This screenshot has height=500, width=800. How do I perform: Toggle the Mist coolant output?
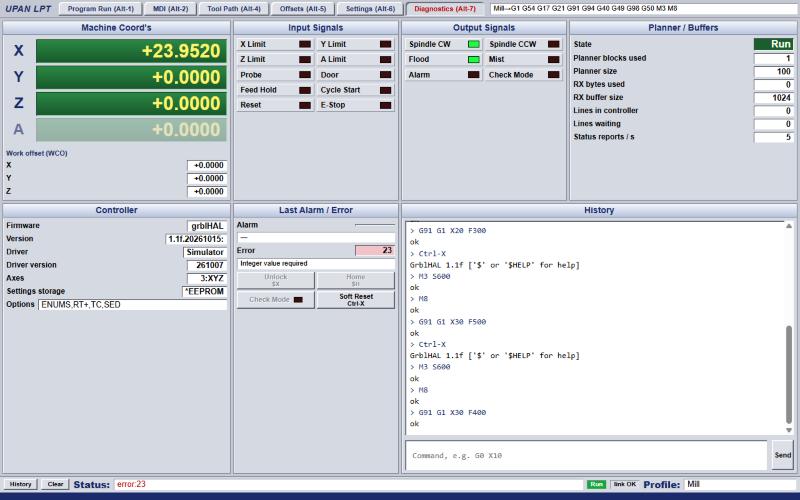(554, 60)
